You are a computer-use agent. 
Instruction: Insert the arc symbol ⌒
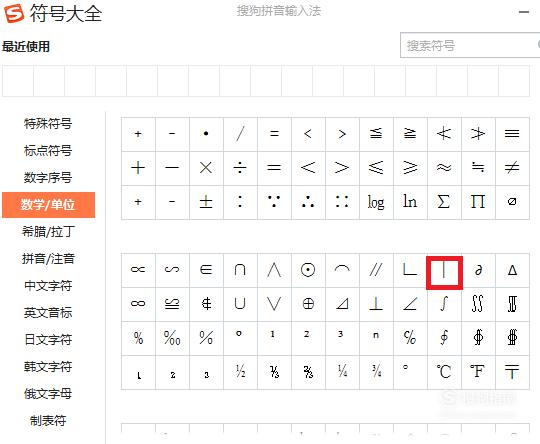[342, 270]
